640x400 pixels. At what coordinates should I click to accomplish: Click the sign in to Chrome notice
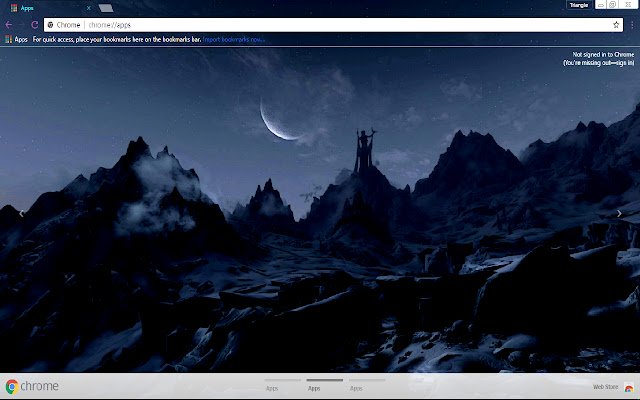[599, 59]
